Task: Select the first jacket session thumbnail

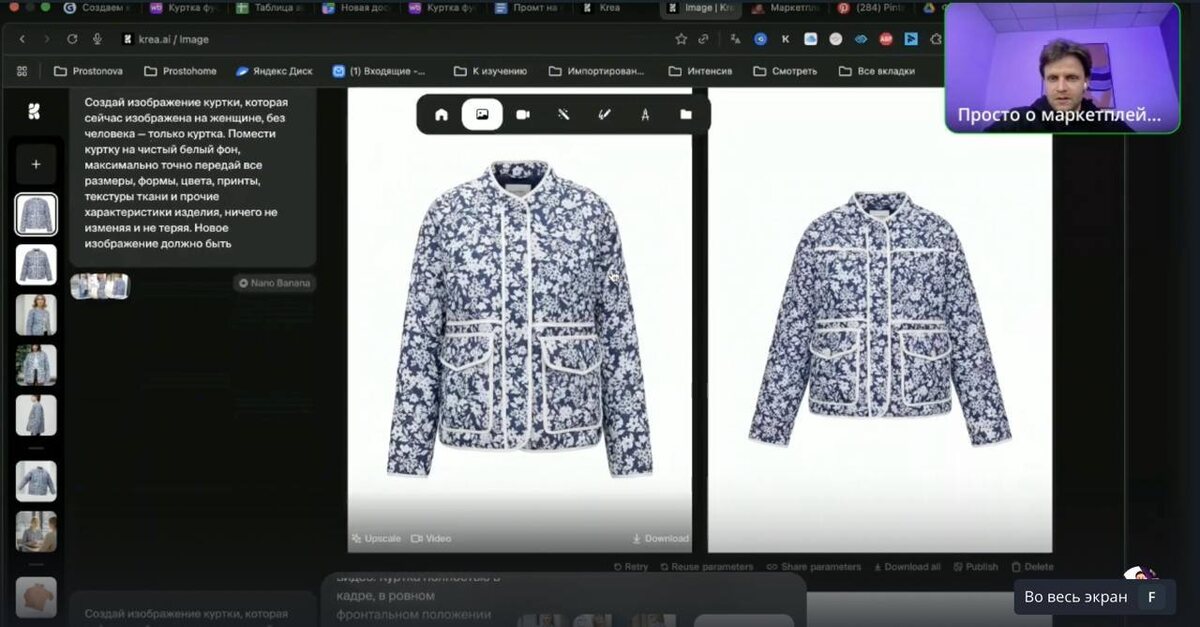Action: (36, 214)
